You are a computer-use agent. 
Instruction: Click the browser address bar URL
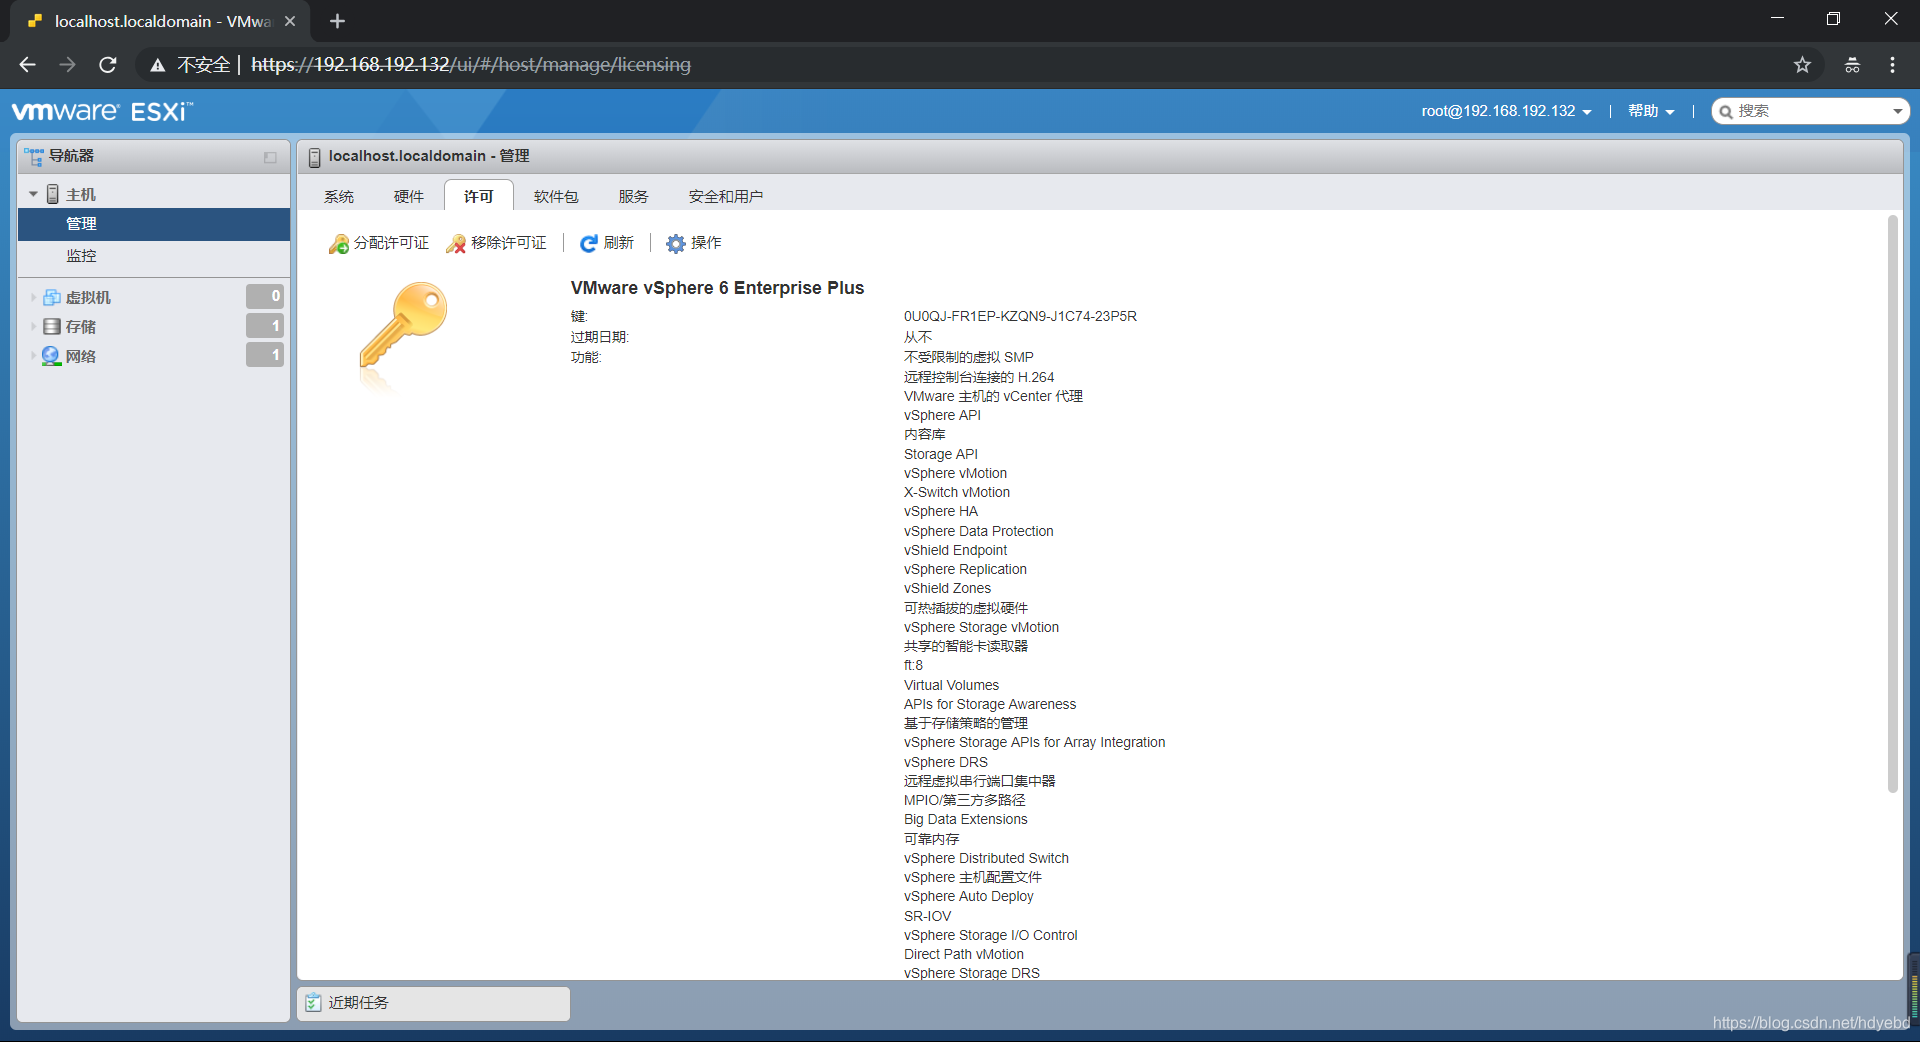471,65
